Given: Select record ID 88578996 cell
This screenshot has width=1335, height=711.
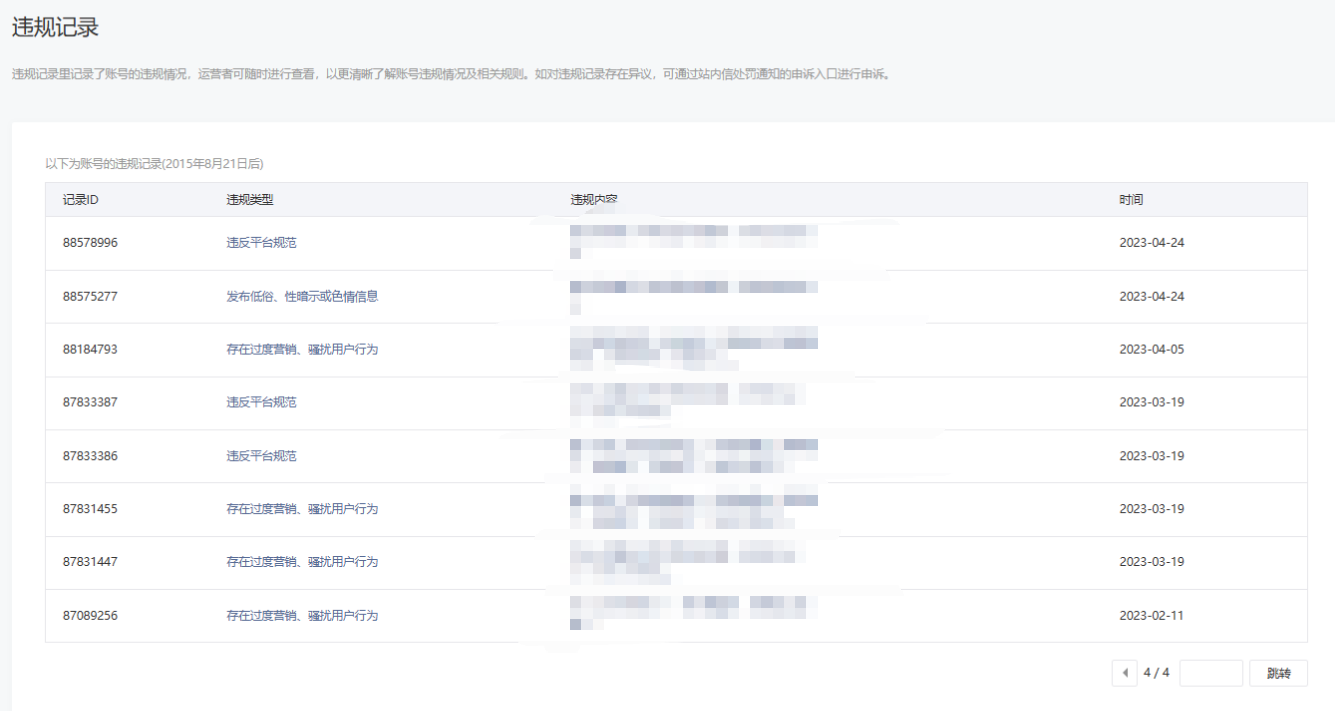Looking at the screenshot, I should pos(90,243).
